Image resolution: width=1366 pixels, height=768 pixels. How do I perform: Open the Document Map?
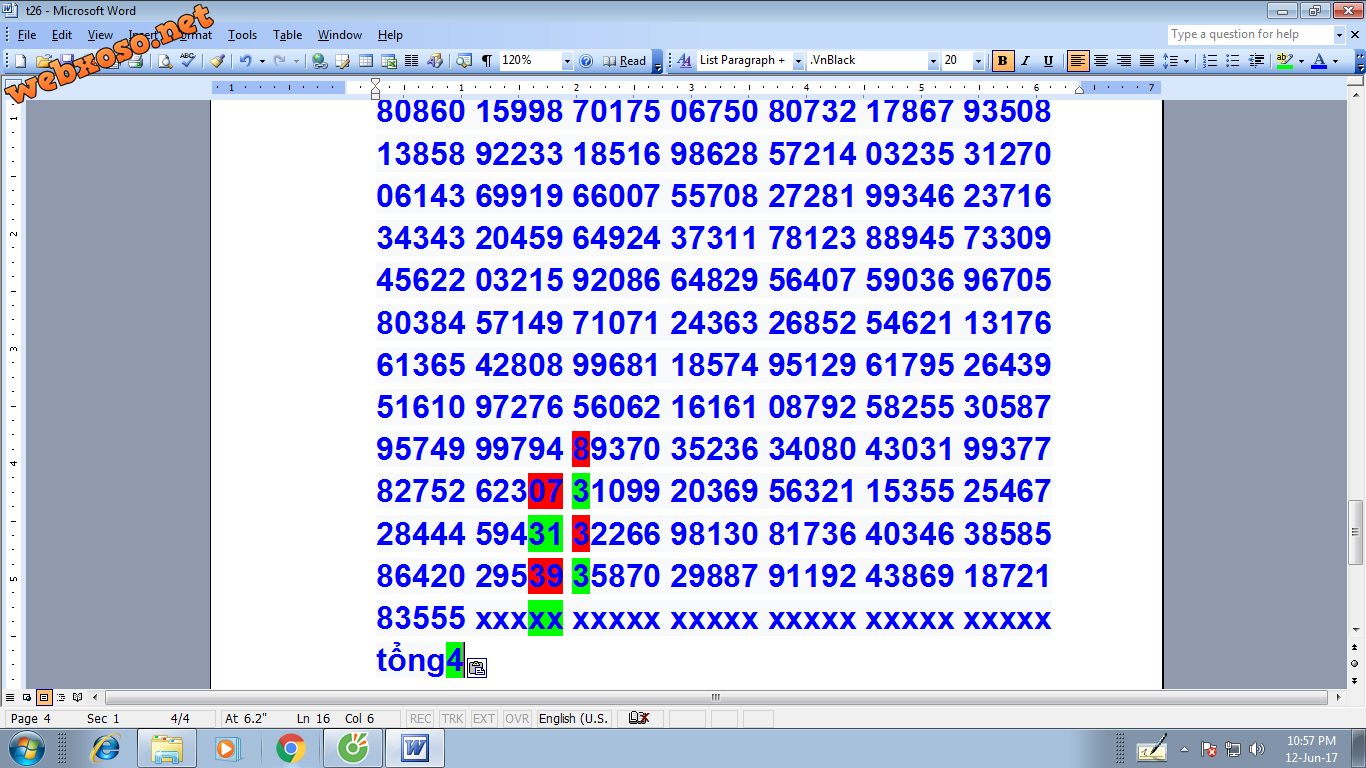coord(464,61)
